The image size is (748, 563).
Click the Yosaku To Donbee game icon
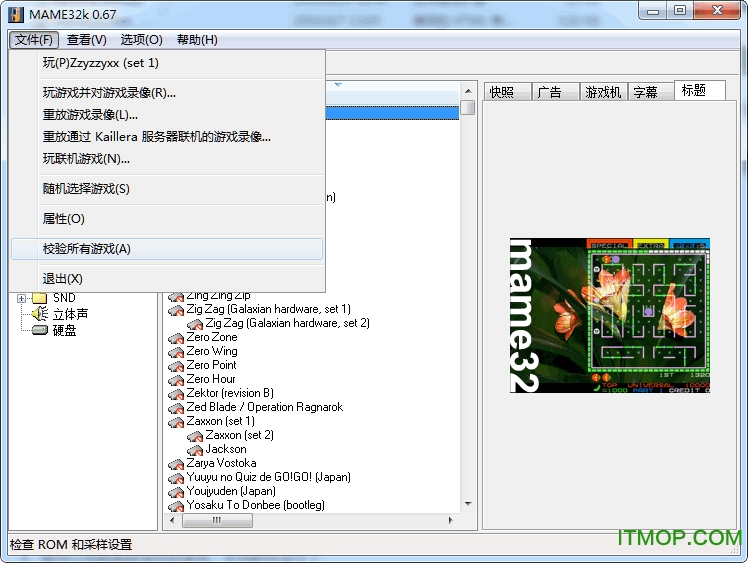click(x=176, y=506)
